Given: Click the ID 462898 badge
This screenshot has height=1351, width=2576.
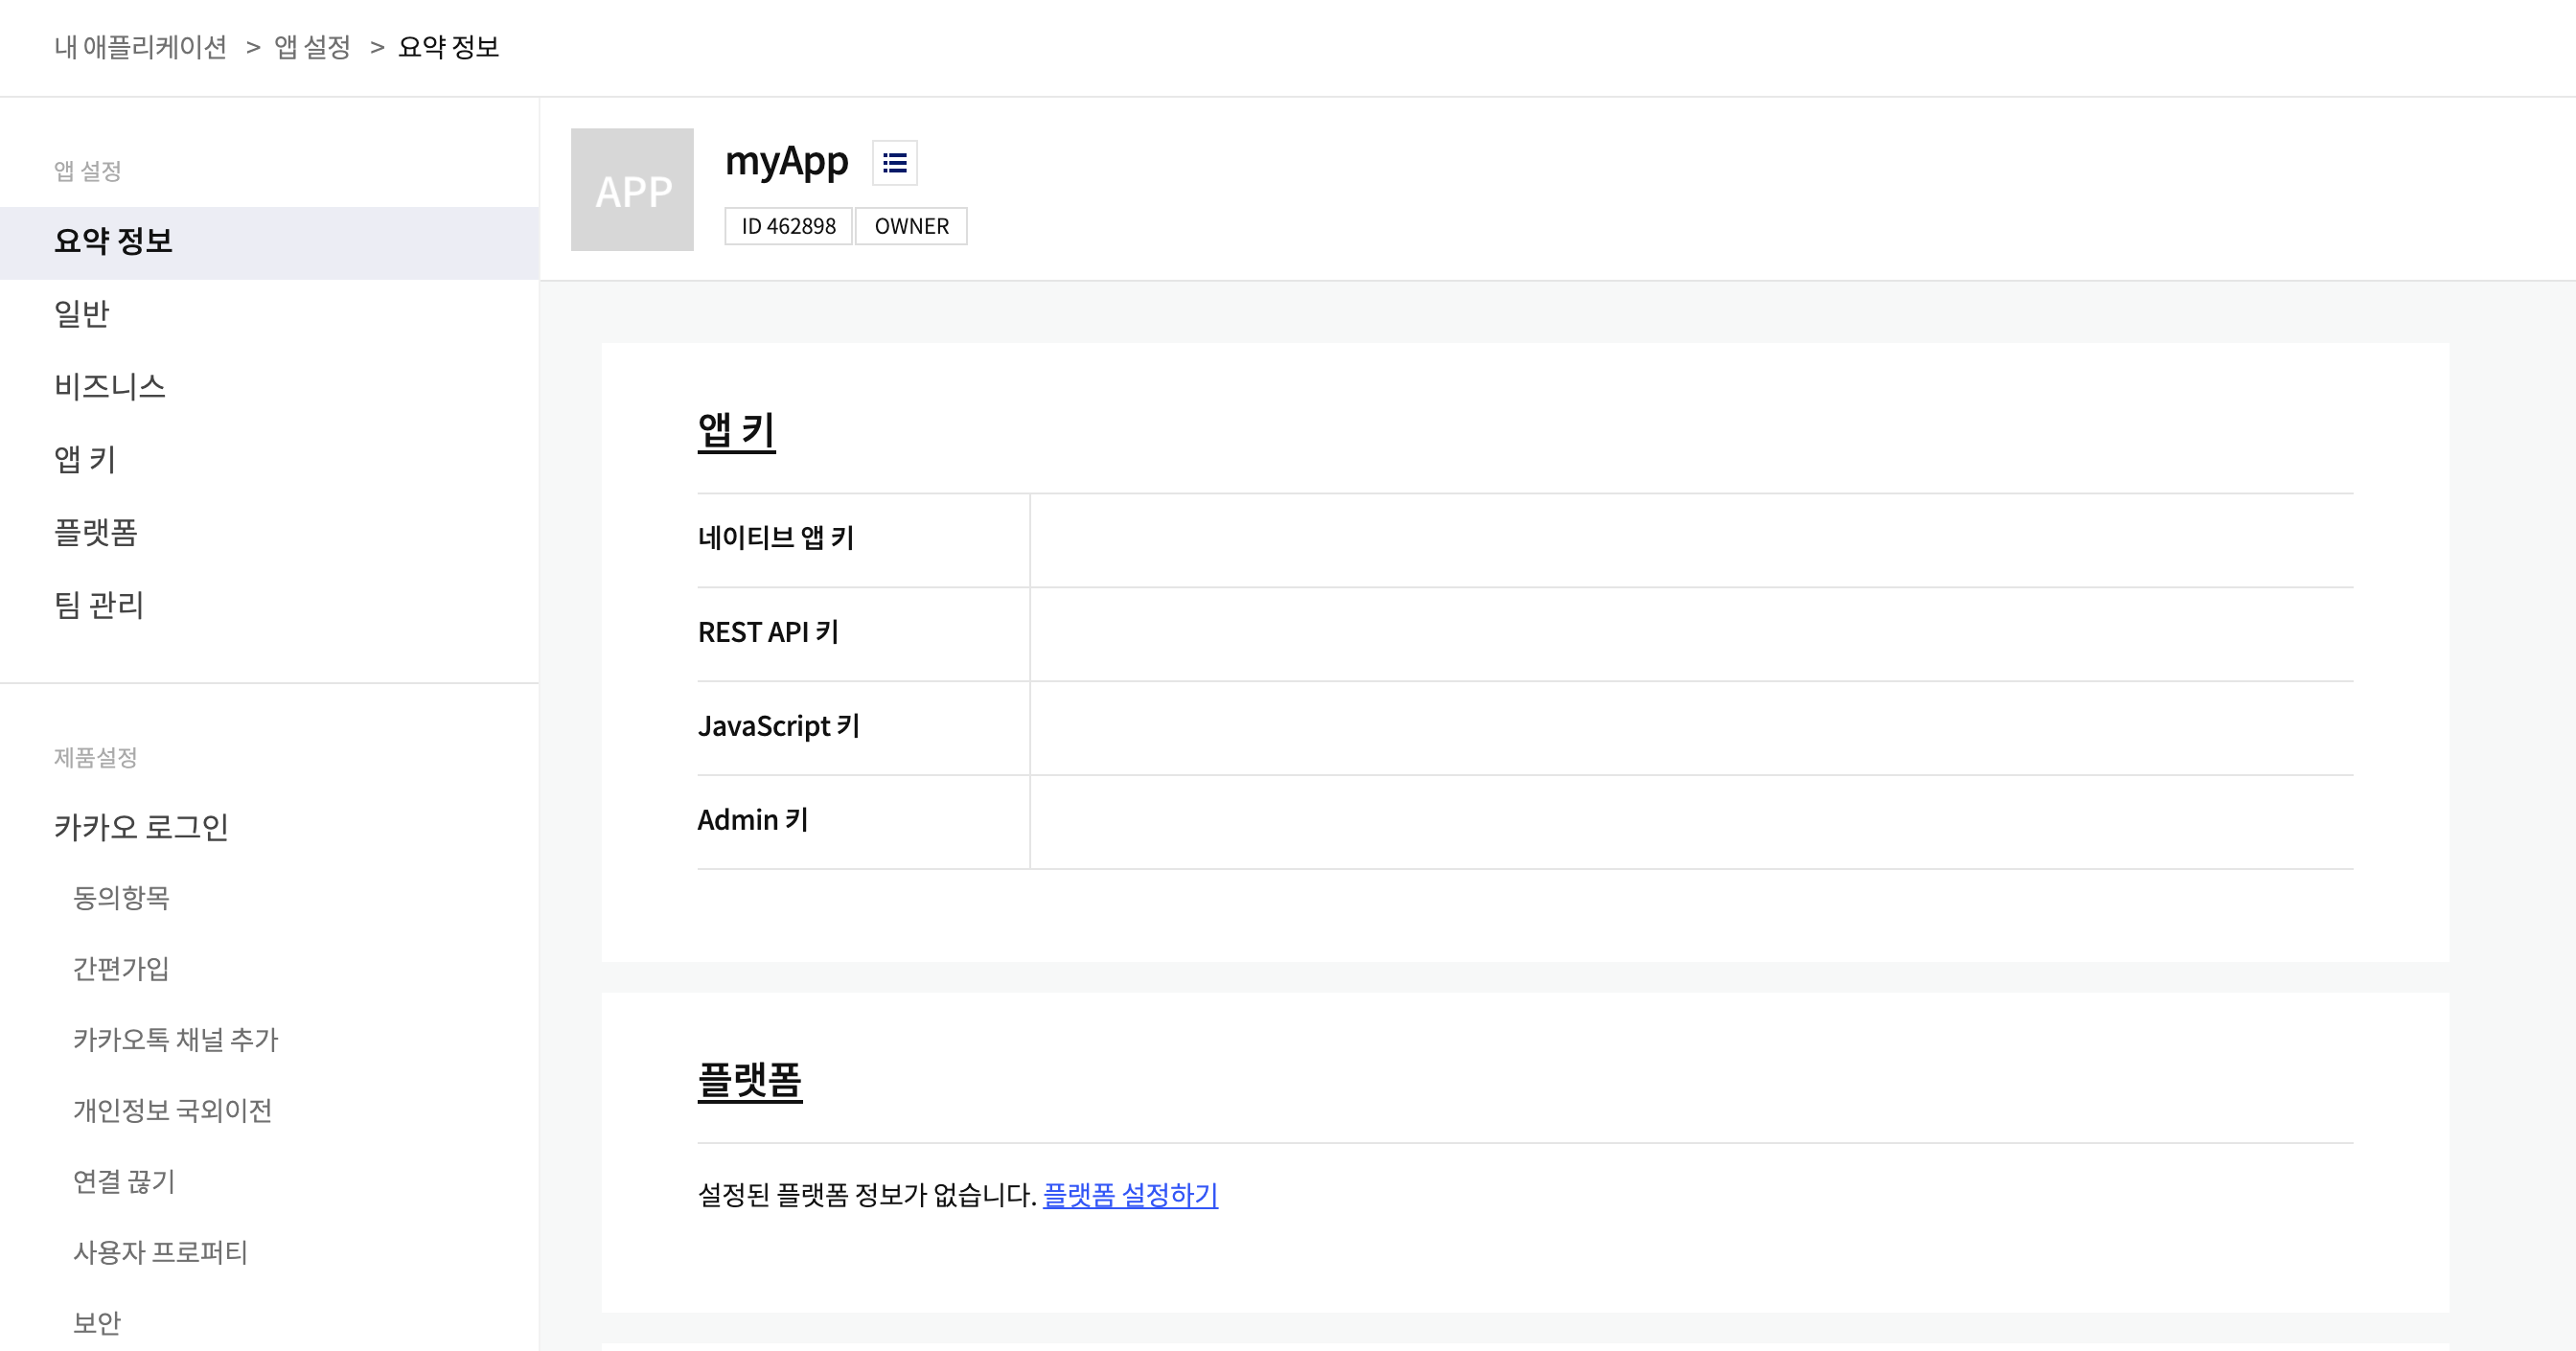Looking at the screenshot, I should (788, 226).
